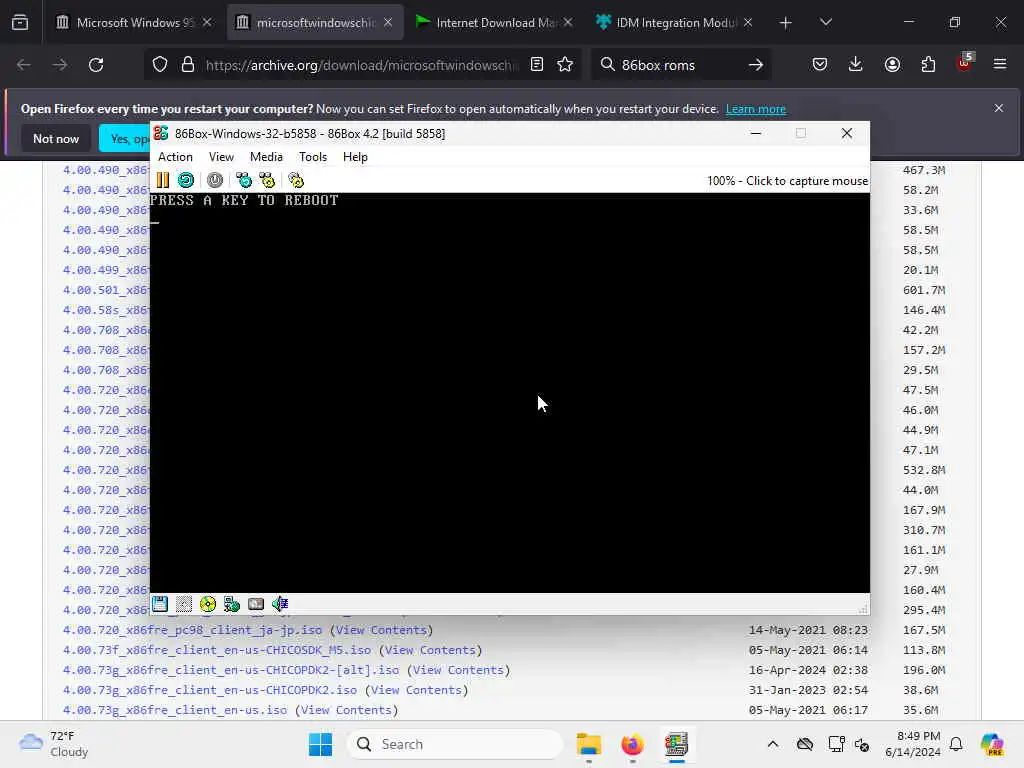Click the file size 601.7M
This screenshot has height=768, width=1024.
pyautogui.click(x=924, y=290)
